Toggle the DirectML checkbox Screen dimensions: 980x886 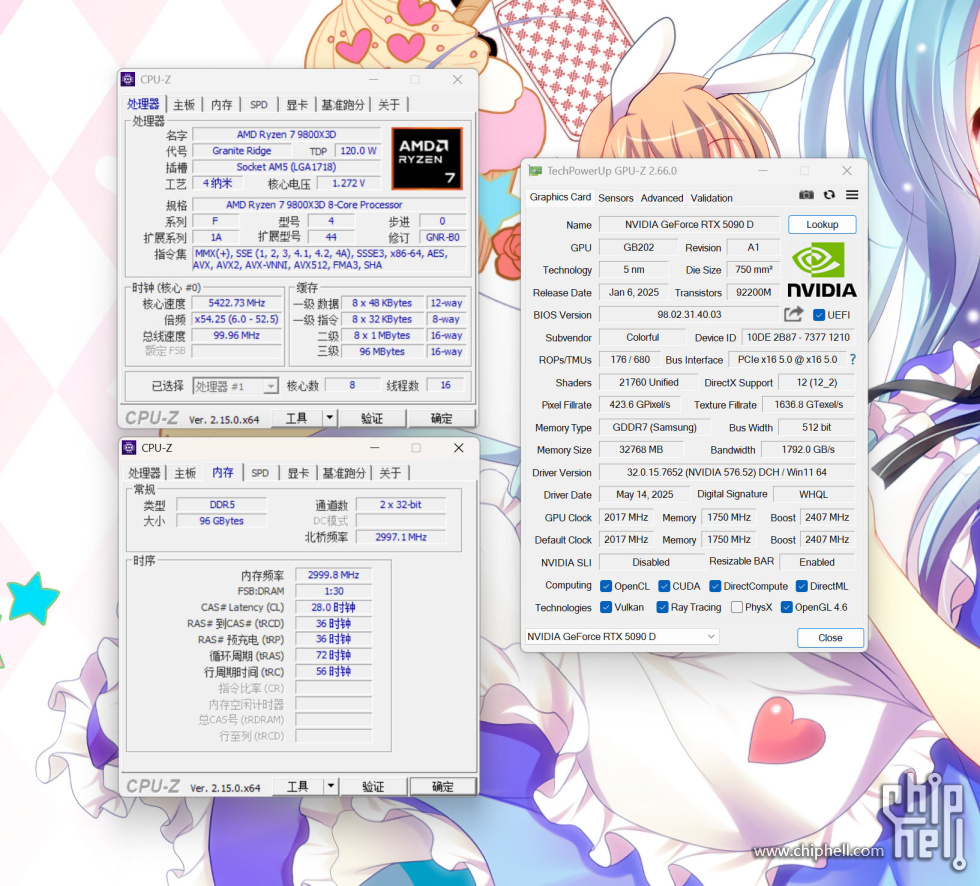(801, 586)
